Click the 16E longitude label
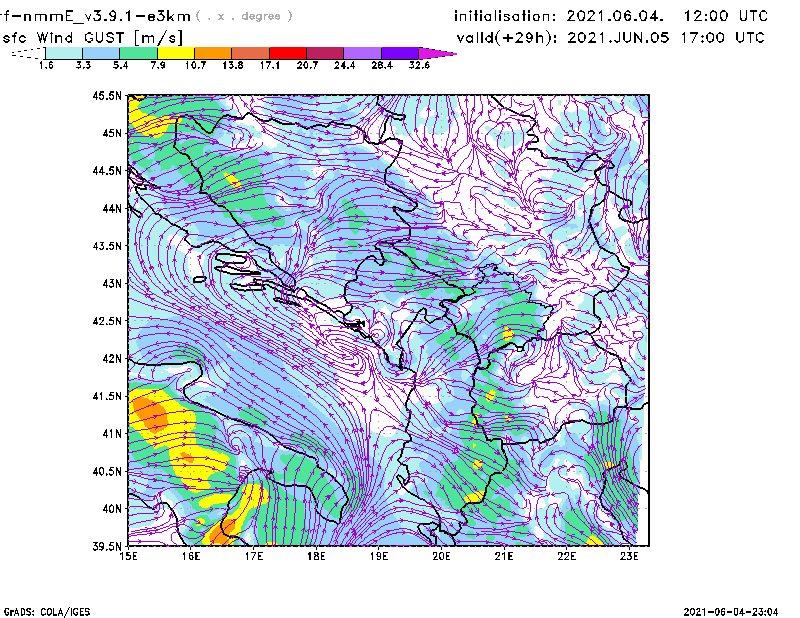The height and width of the screenshot is (618, 800). 191,556
